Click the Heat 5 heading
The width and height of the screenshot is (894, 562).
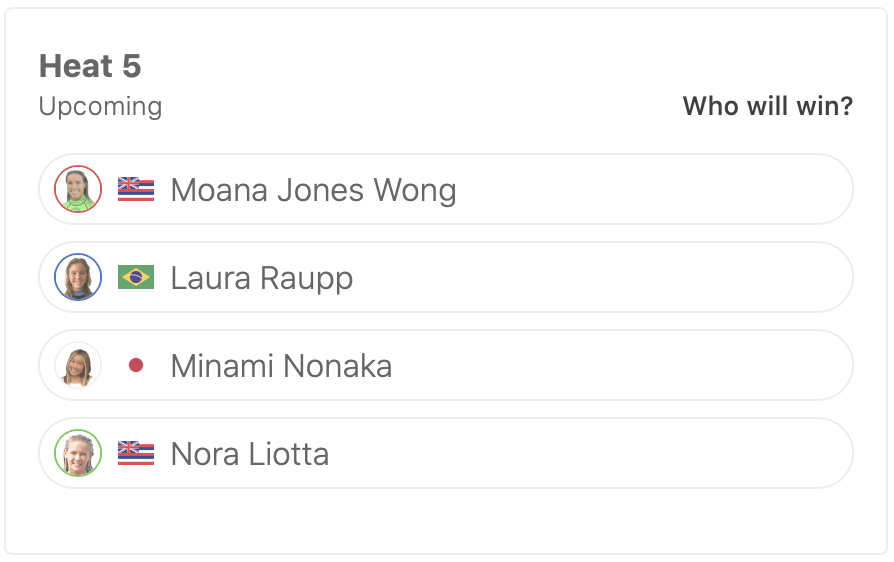tap(90, 67)
